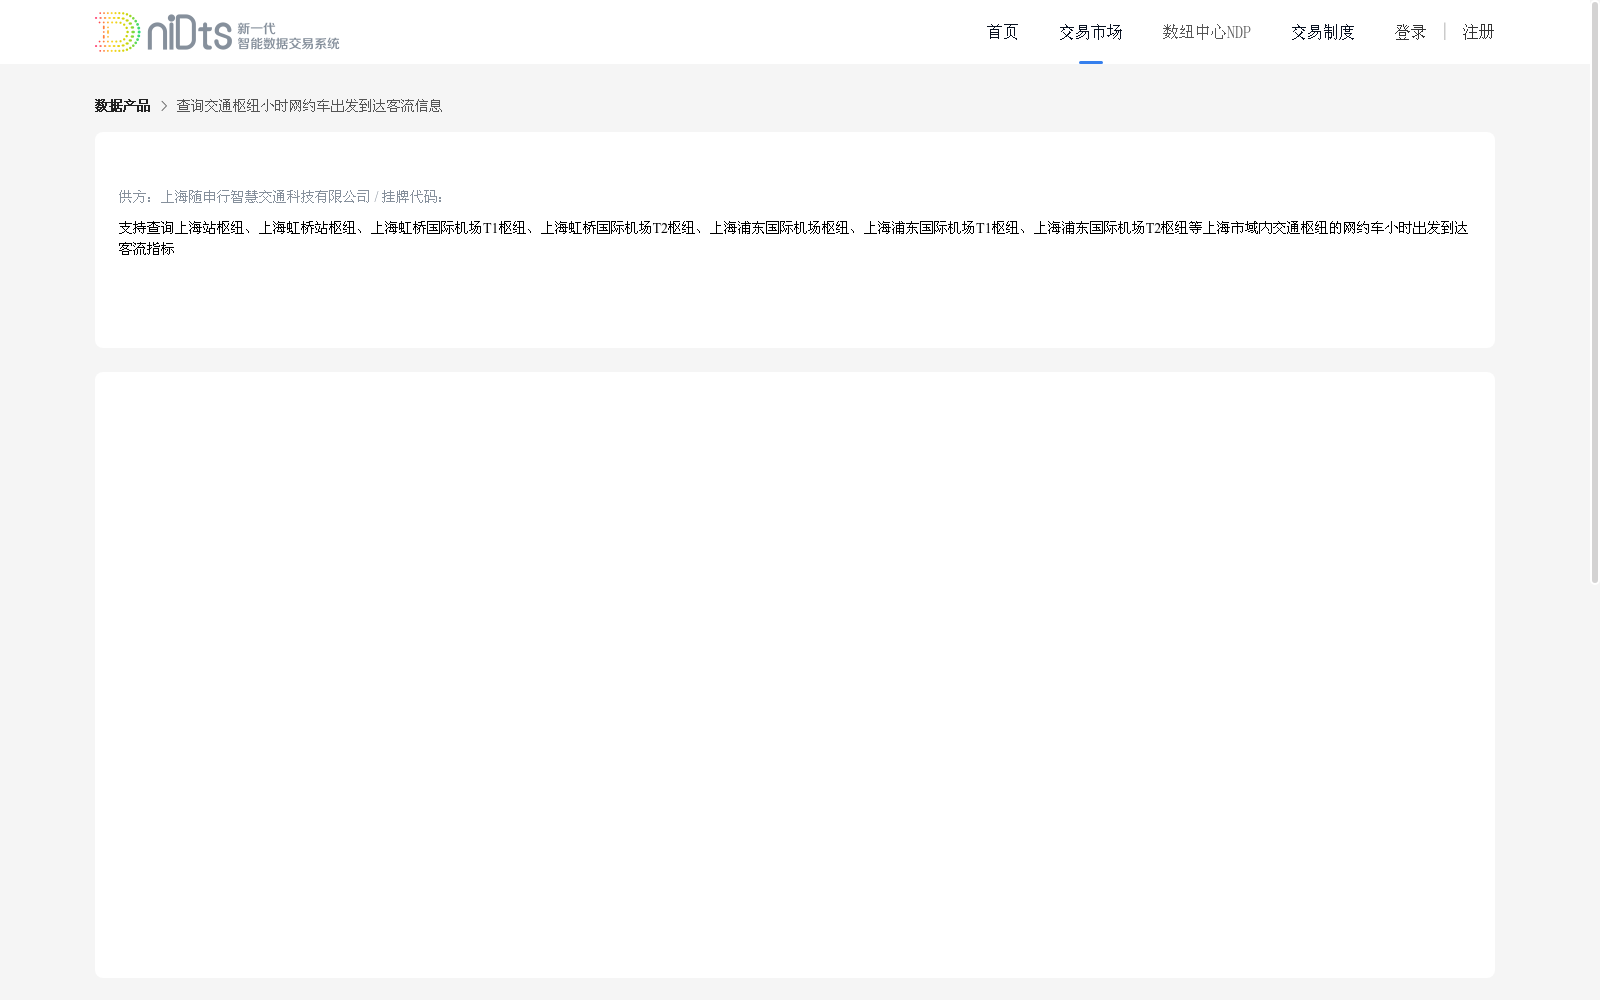Open the 首页 navigation item
Viewport: 1600px width, 1000px height.
point(1002,32)
